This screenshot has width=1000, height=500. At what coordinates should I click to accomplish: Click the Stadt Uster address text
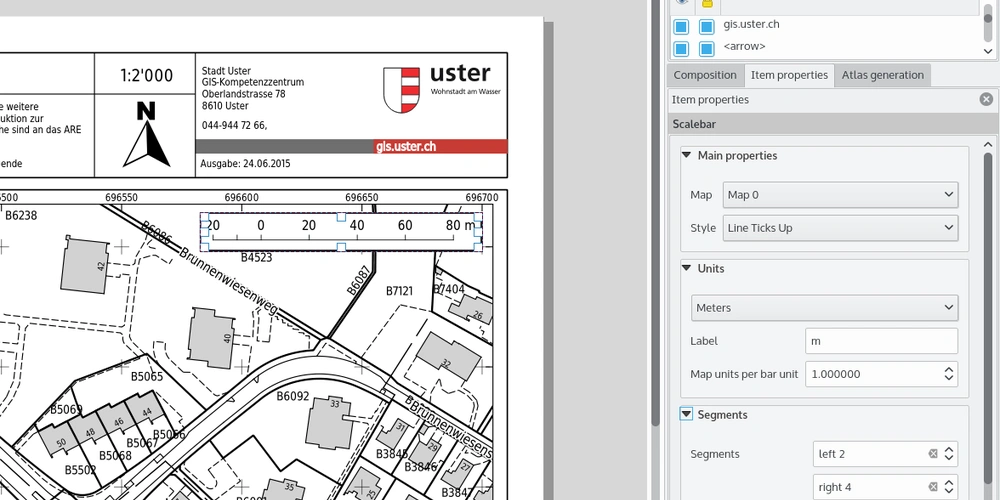(253, 88)
